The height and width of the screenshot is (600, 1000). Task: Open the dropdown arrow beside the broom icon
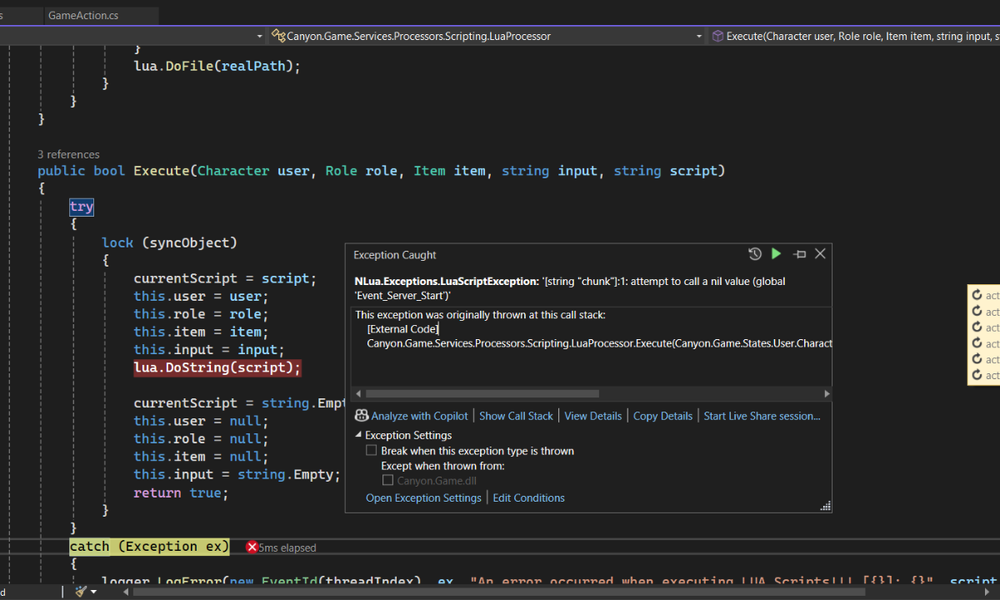tap(94, 591)
